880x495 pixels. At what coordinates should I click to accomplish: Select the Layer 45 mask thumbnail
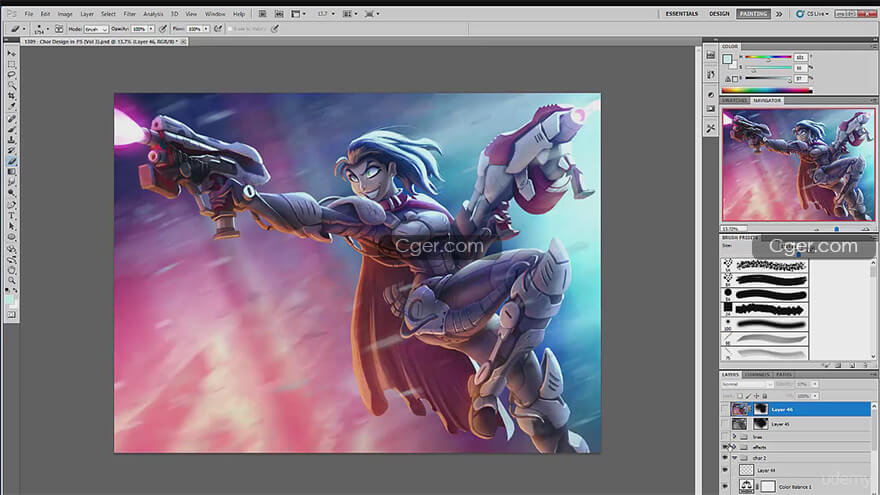pyautogui.click(x=760, y=424)
